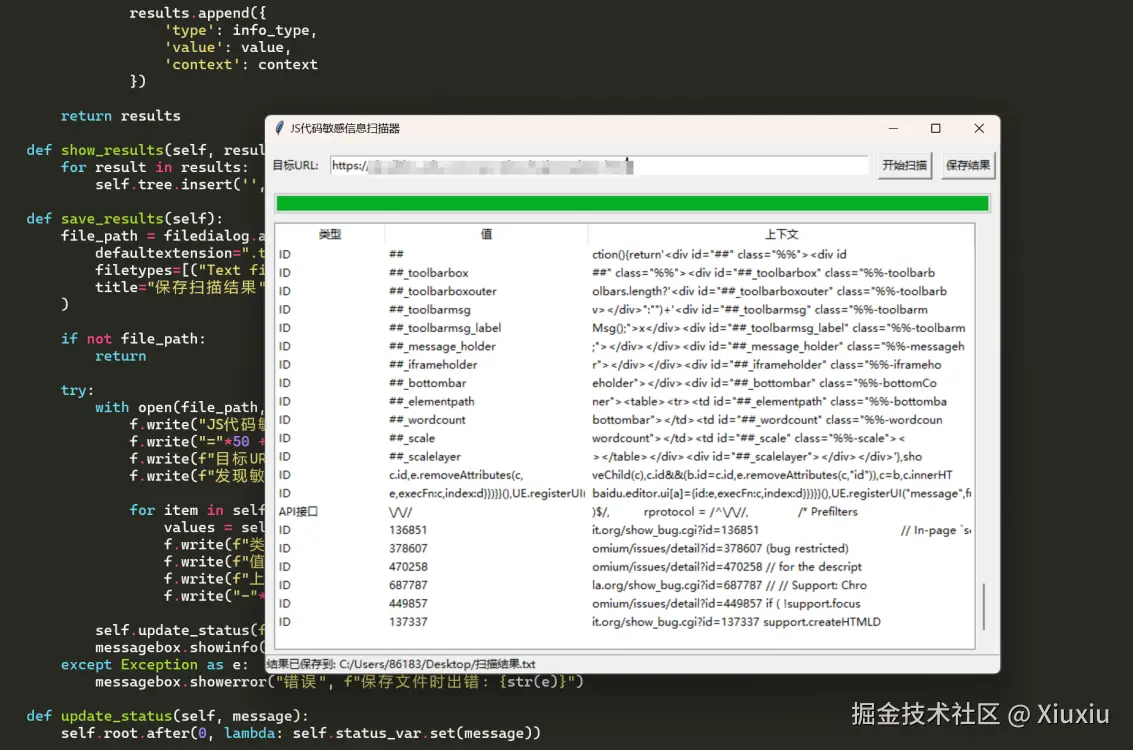Select the row with value 378607
Screen dimensions: 1133x750
pos(625,548)
